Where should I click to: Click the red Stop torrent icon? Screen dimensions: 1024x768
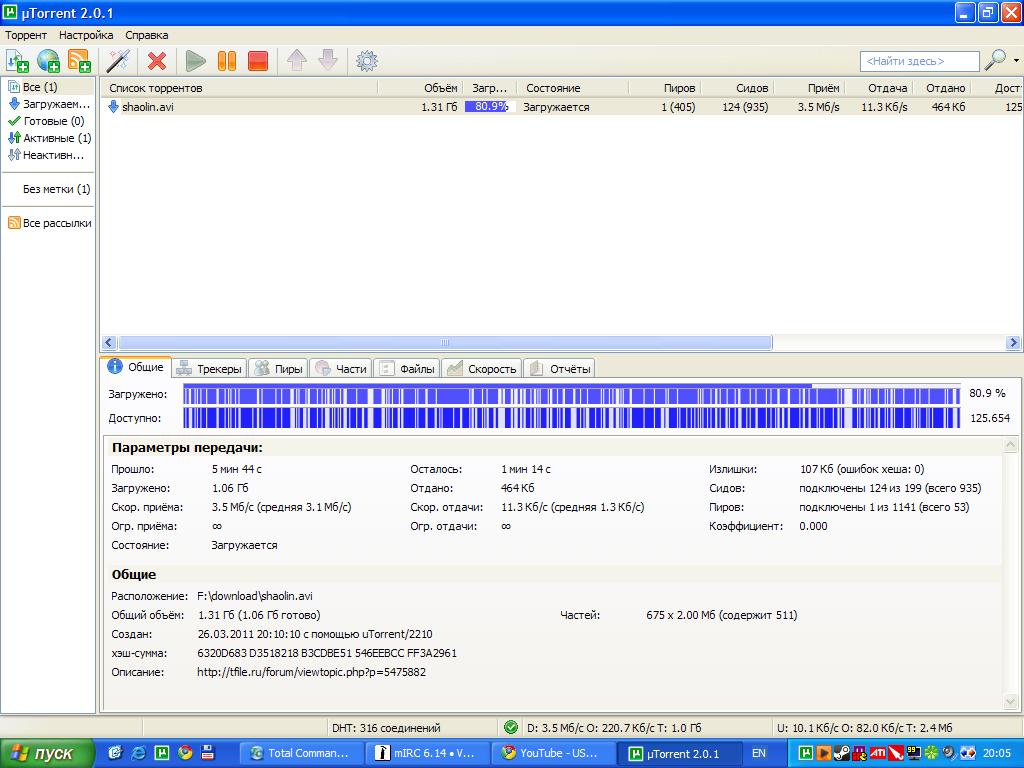[x=258, y=61]
